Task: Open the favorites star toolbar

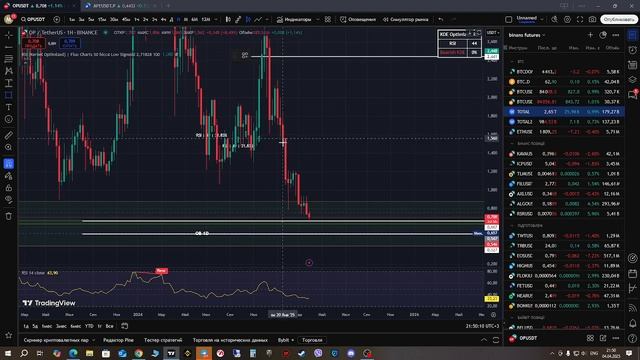Action: (9, 335)
